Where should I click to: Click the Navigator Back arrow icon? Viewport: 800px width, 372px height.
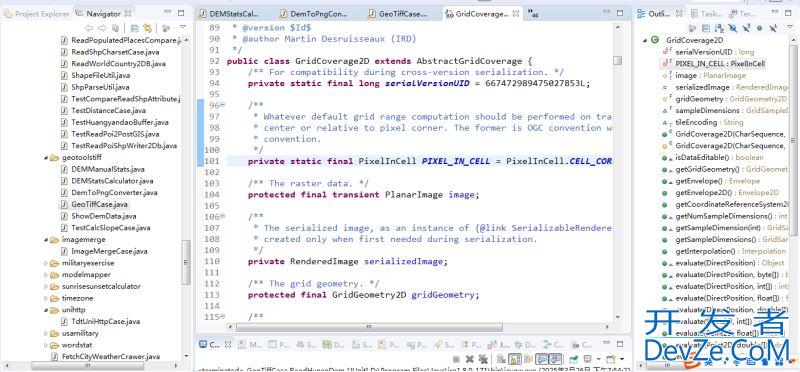click(x=89, y=28)
